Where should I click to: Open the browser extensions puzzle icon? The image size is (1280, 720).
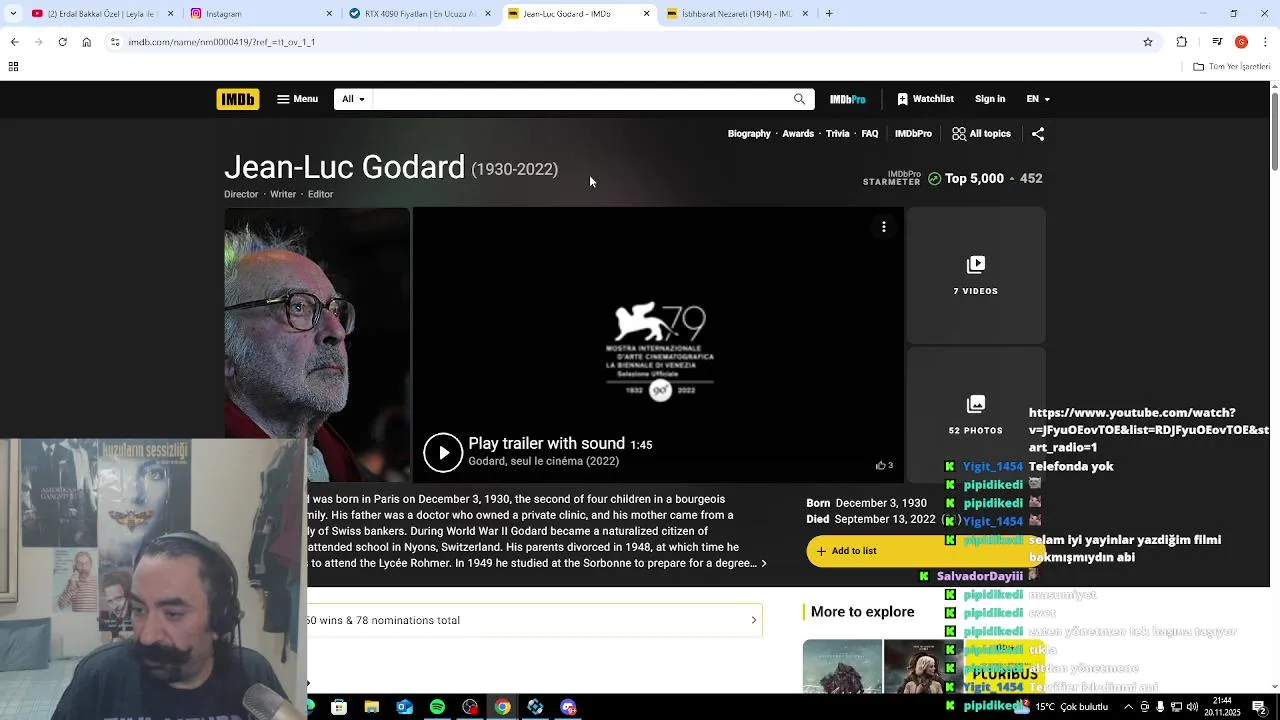click(x=1182, y=42)
